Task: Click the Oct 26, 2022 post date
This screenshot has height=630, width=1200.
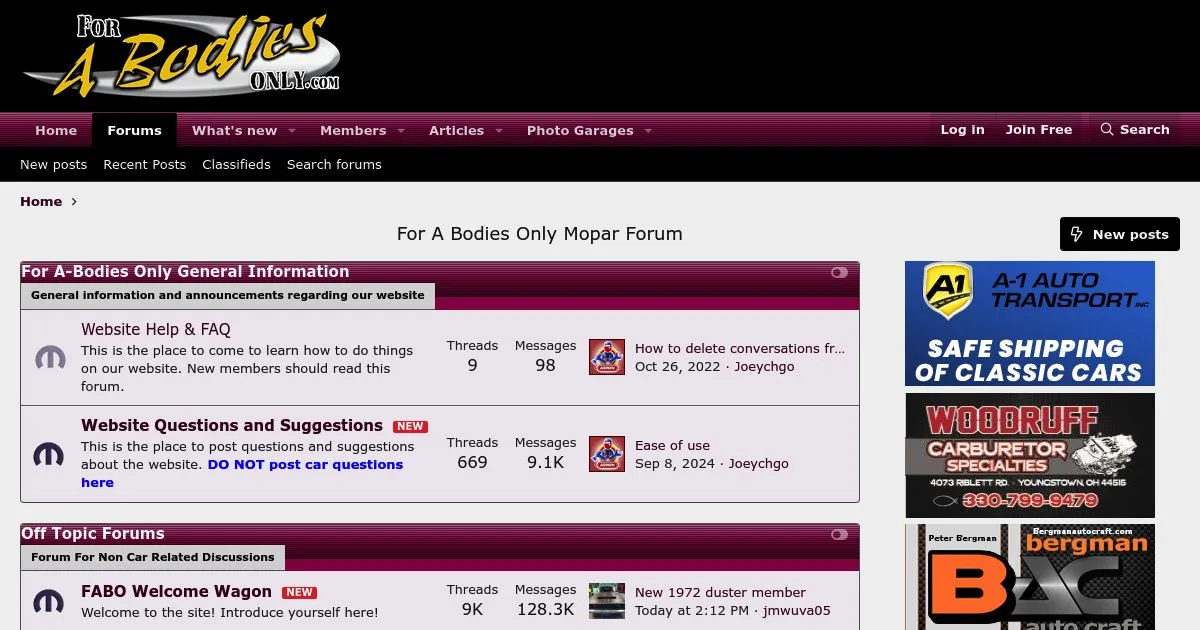Action: [677, 366]
